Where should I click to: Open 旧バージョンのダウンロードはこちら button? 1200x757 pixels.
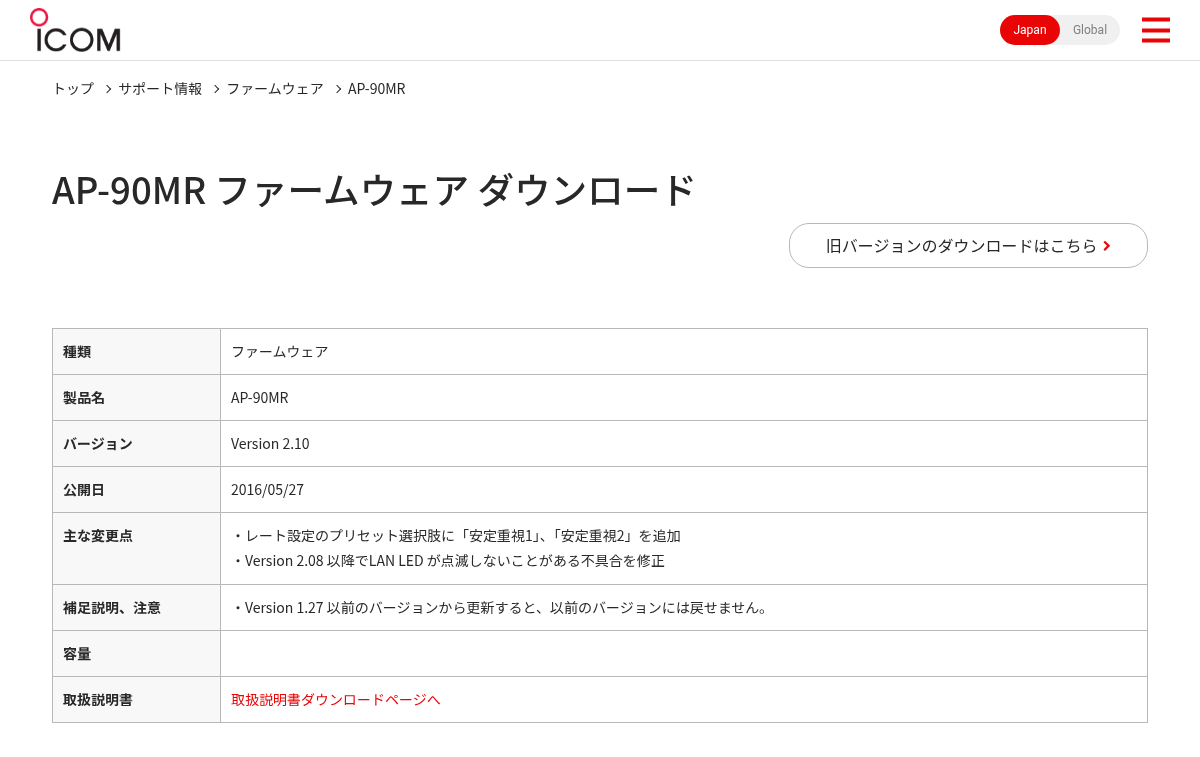tap(968, 245)
